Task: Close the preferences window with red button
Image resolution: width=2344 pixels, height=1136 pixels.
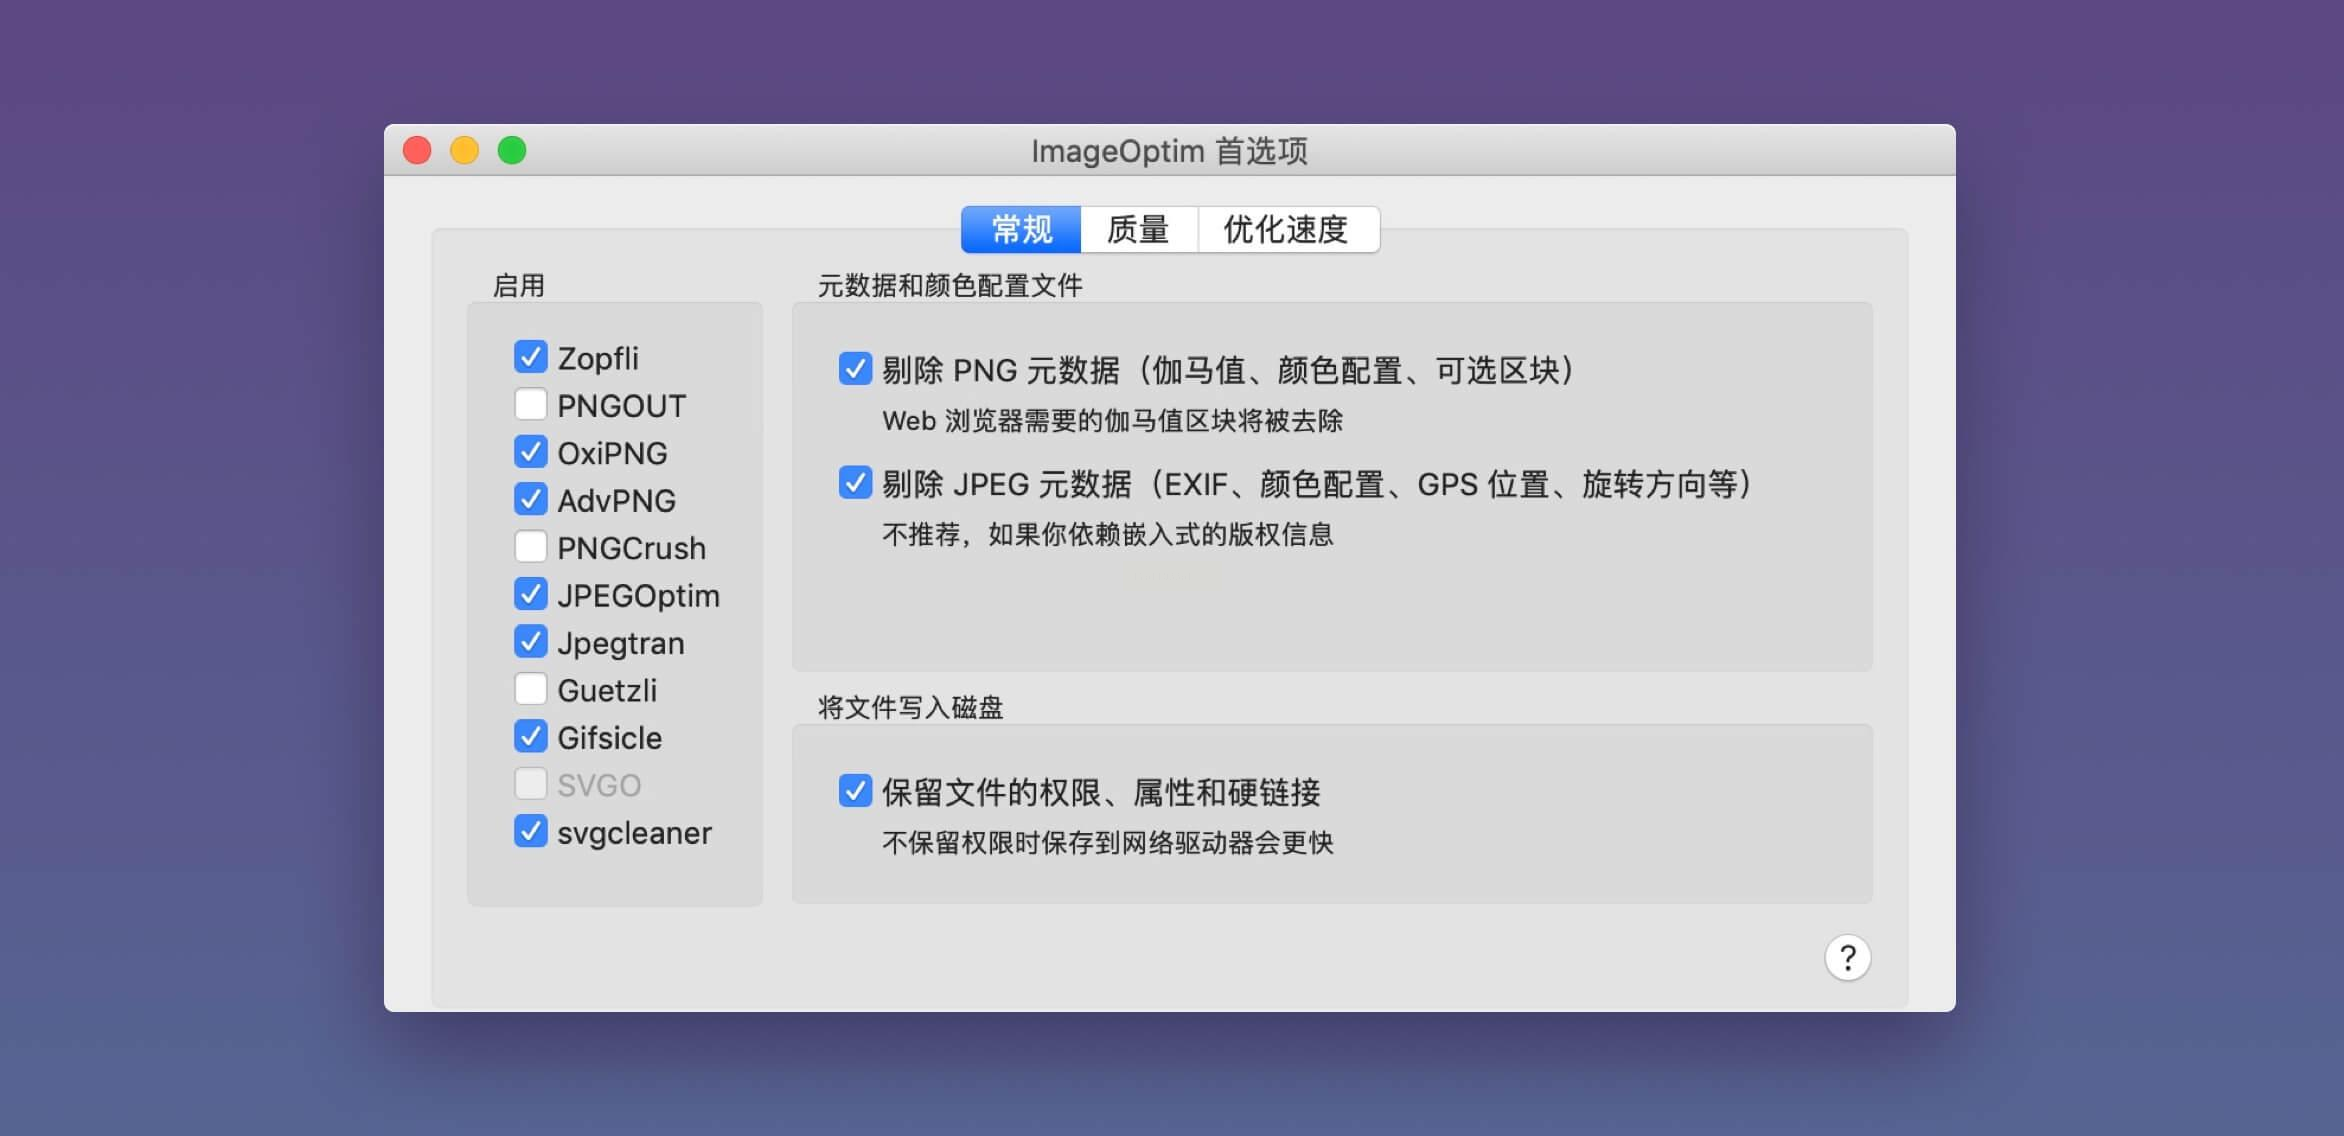Action: (417, 151)
